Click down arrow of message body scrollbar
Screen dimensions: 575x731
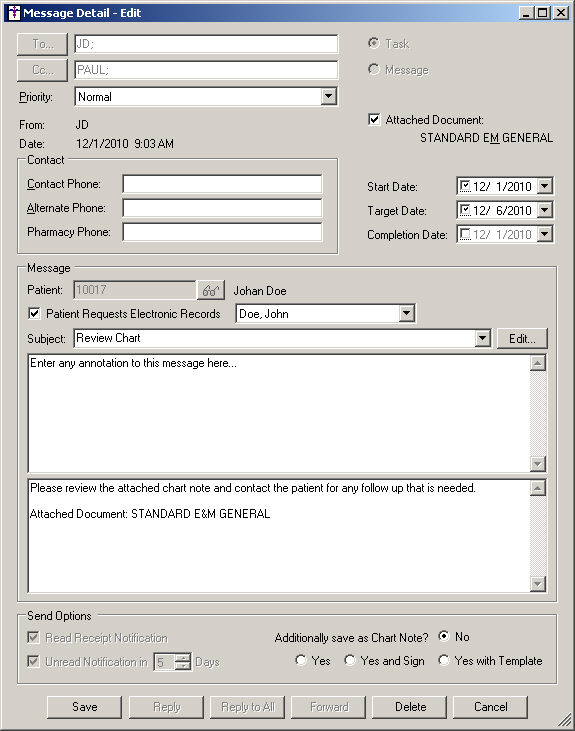(538, 584)
